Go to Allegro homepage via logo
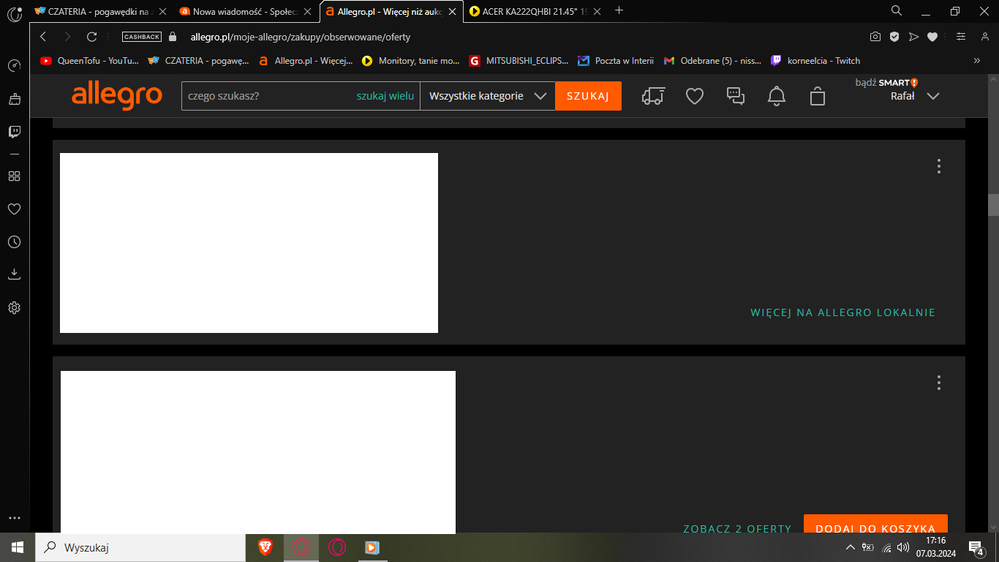The width and height of the screenshot is (999, 562). (x=117, y=96)
